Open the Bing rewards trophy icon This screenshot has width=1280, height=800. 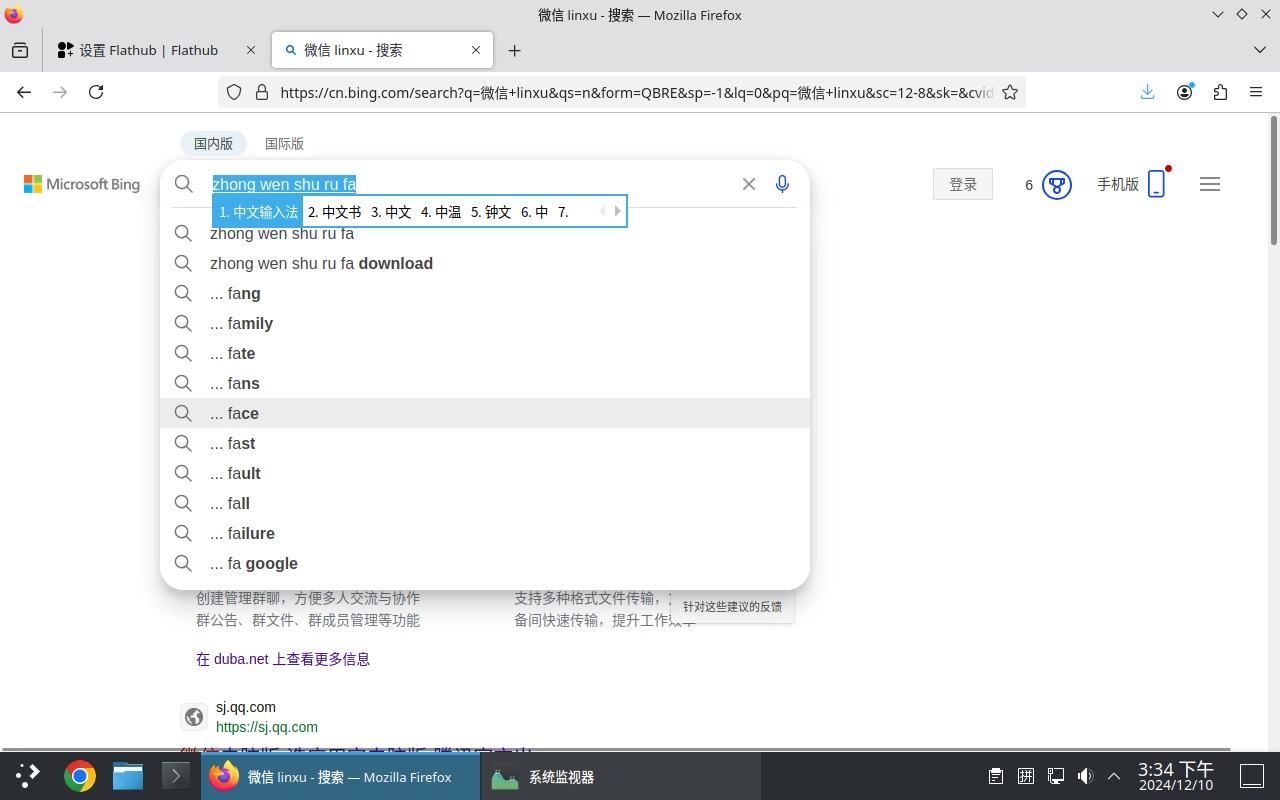pyautogui.click(x=1057, y=185)
